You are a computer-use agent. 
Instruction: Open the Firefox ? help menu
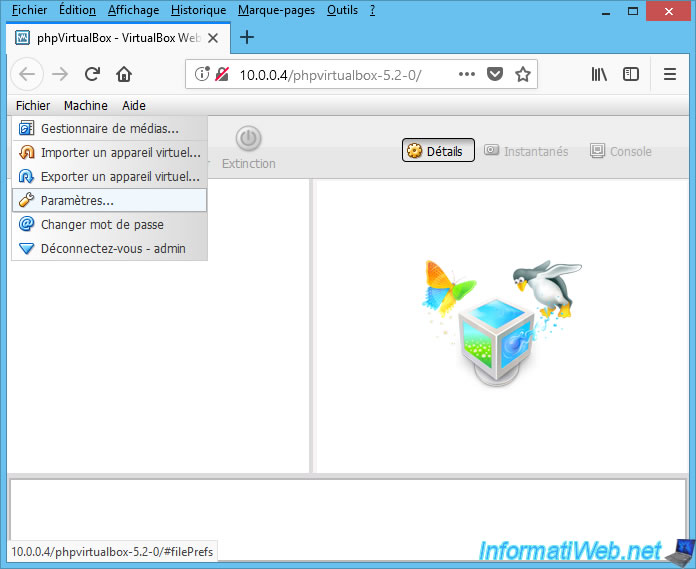tap(372, 10)
